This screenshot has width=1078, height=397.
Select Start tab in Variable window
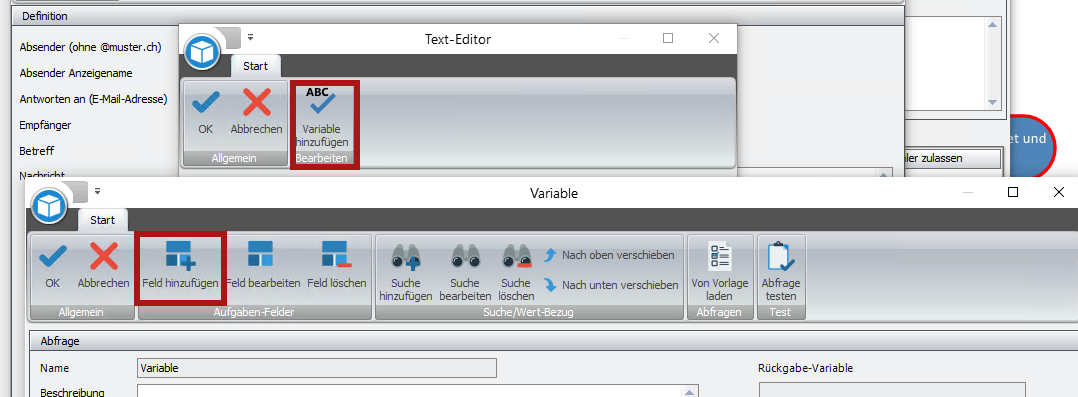click(102, 220)
